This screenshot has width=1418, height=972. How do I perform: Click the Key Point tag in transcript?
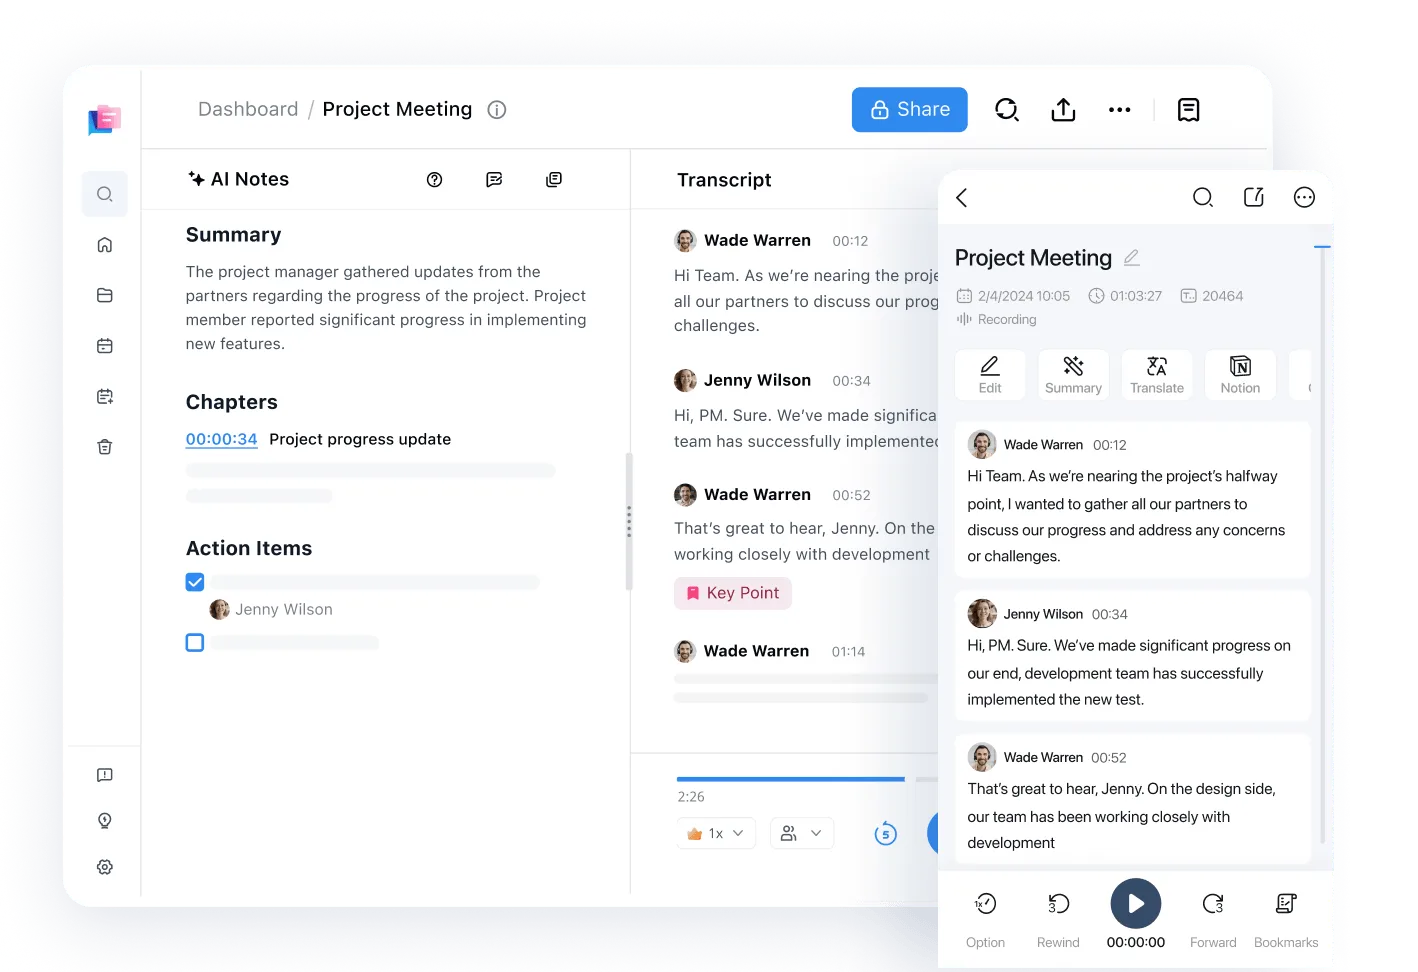click(733, 593)
